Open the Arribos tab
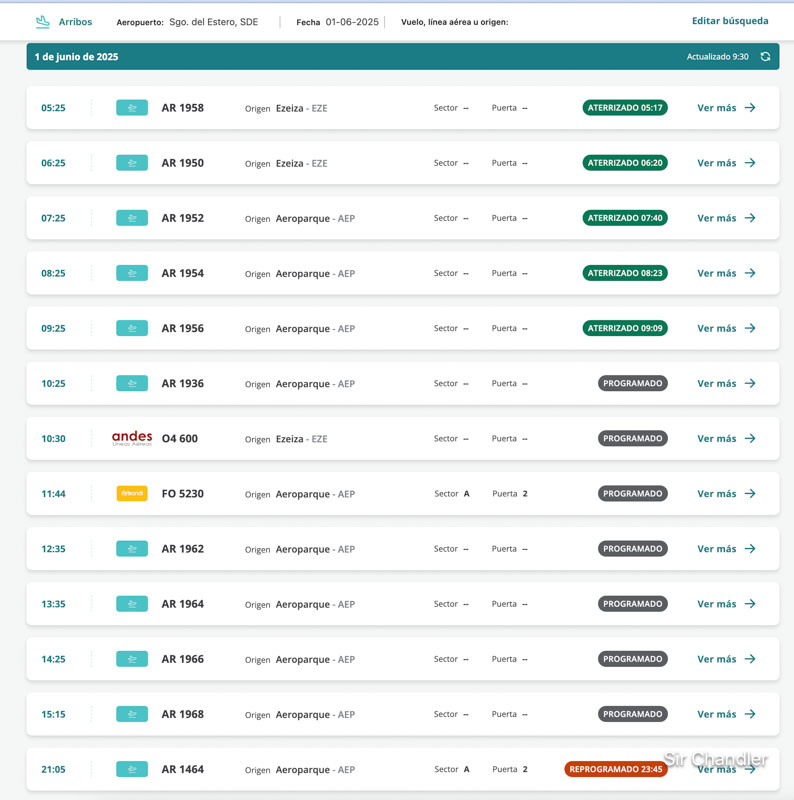Image resolution: width=794 pixels, height=800 pixels. pyautogui.click(x=75, y=22)
